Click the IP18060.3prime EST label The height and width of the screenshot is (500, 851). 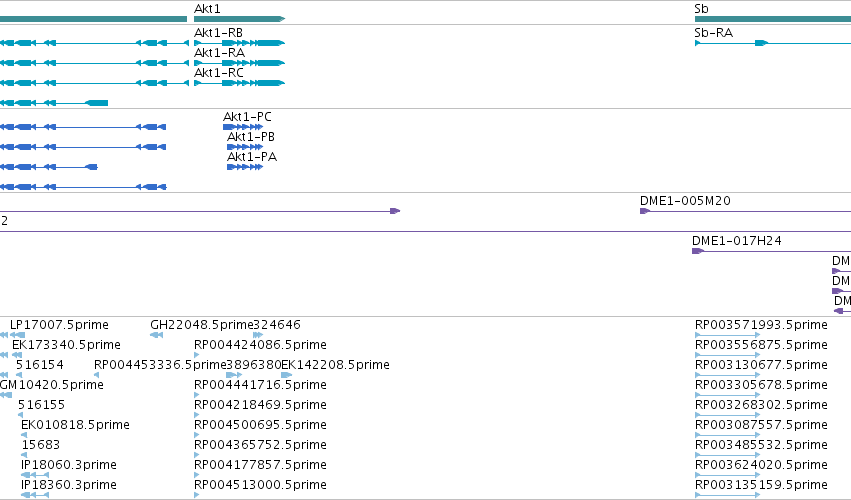69,465
